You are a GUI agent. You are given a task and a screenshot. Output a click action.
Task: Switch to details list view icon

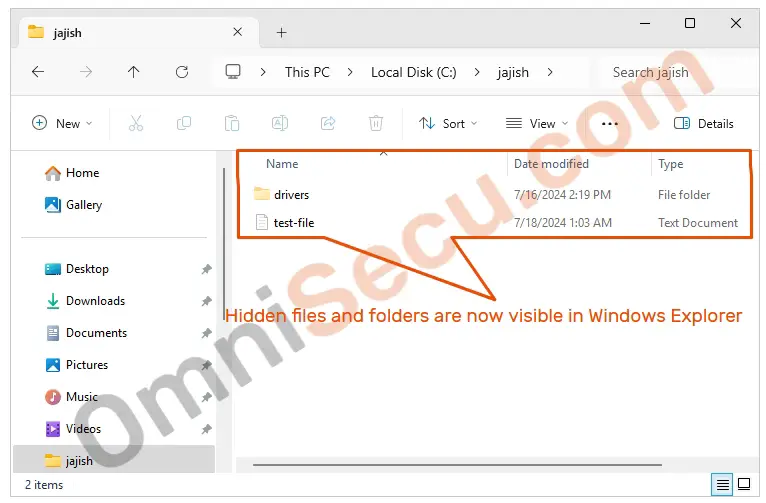[722, 484]
